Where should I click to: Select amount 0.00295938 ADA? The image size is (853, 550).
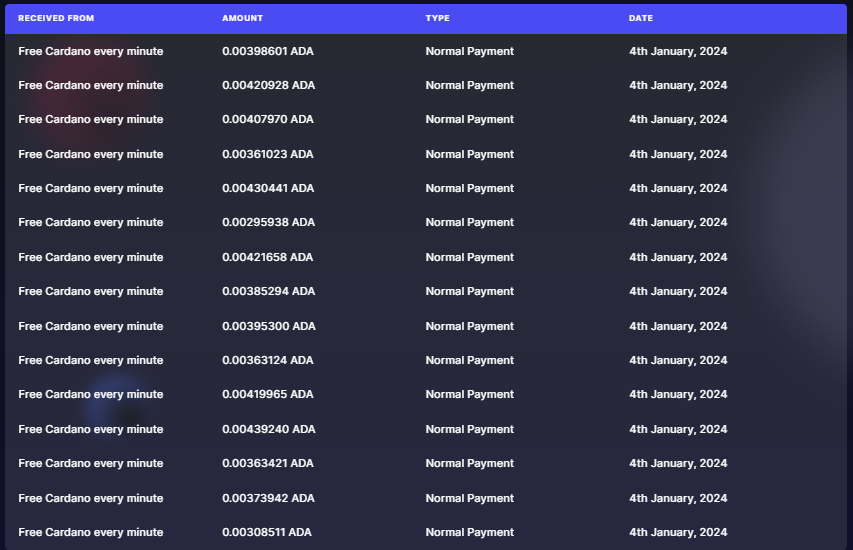point(268,222)
